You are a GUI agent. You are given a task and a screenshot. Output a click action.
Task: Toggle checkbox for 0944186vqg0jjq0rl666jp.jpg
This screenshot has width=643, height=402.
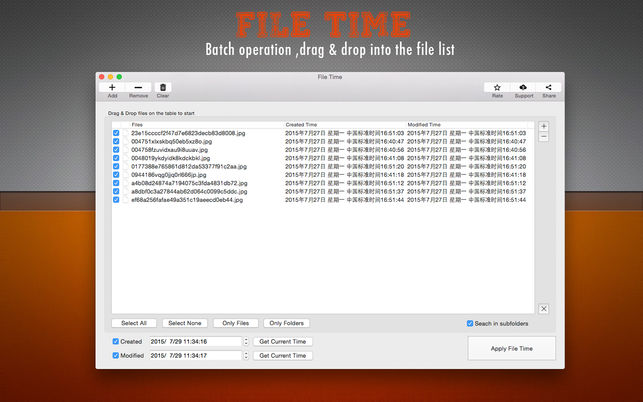[116, 175]
